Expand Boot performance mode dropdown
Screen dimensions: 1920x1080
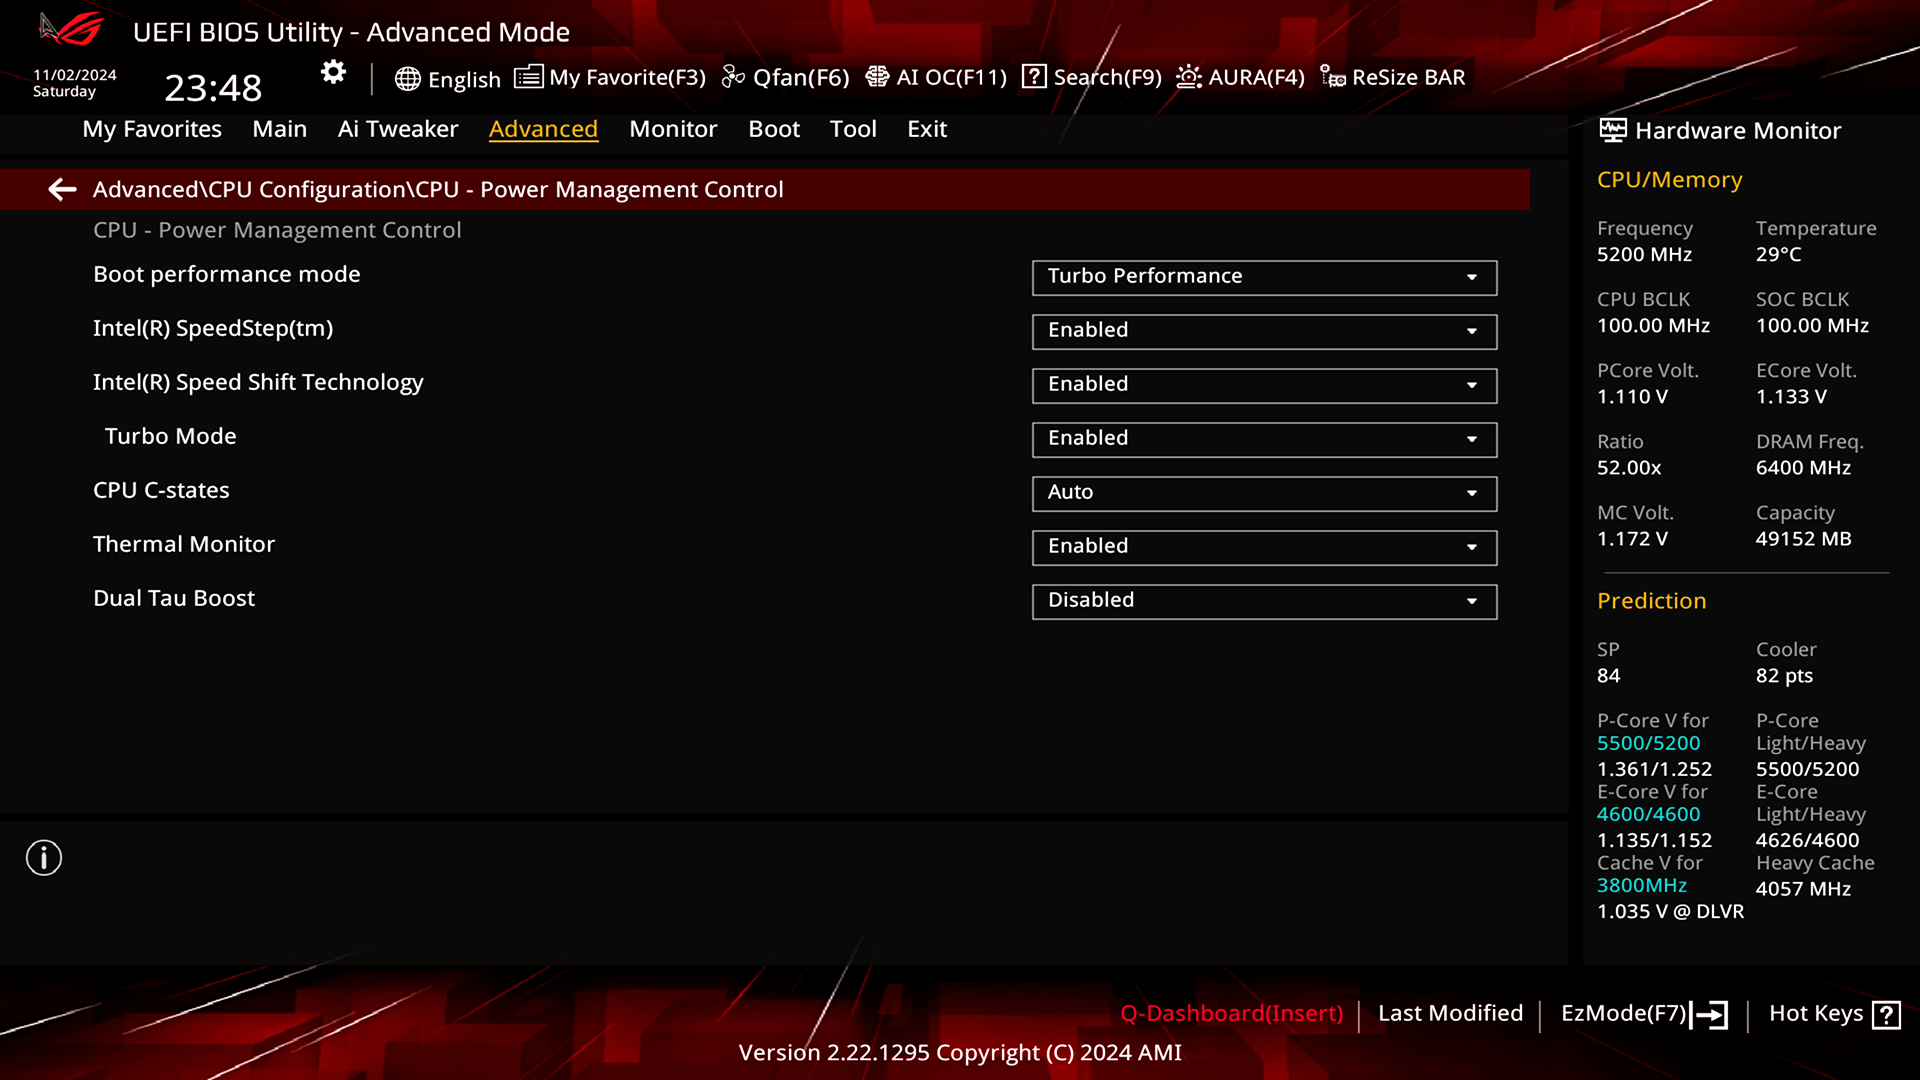click(x=1264, y=277)
